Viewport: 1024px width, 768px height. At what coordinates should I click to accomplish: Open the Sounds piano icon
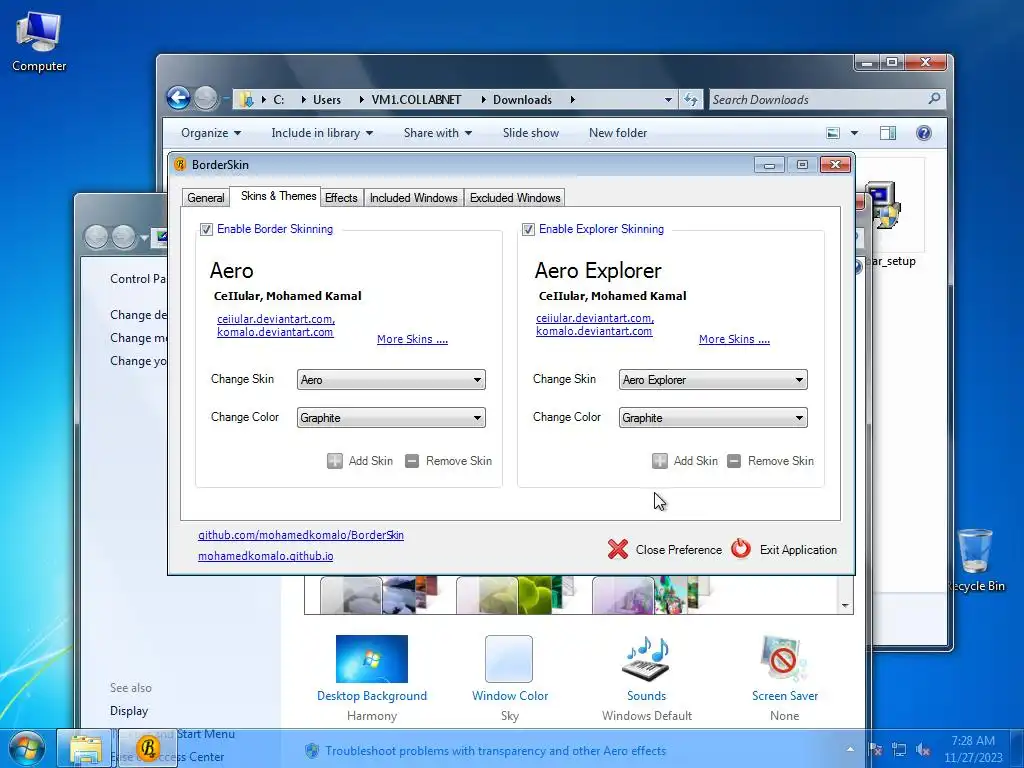[647, 659]
